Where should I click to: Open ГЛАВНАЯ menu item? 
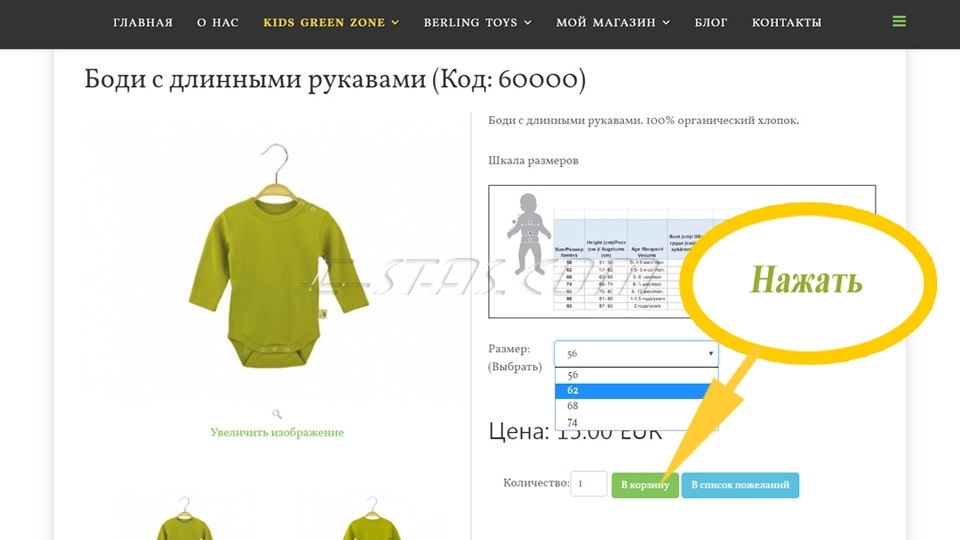143,23
